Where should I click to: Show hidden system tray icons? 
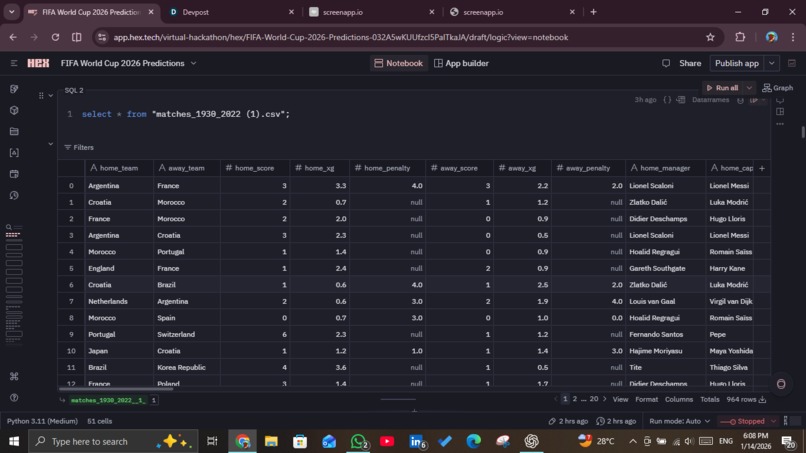pos(633,441)
